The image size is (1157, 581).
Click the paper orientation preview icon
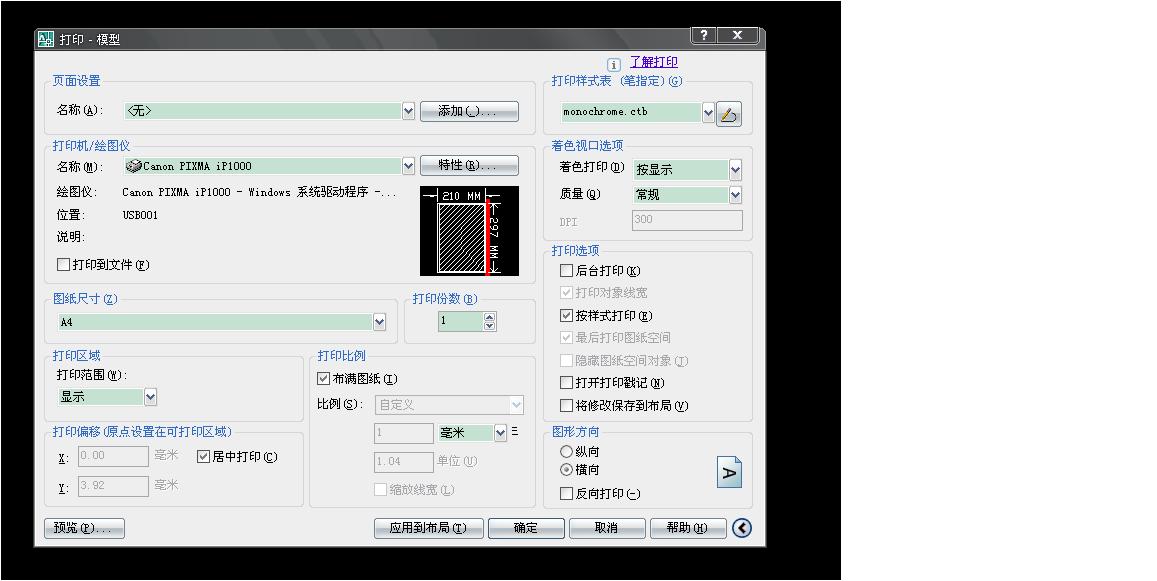click(x=729, y=472)
